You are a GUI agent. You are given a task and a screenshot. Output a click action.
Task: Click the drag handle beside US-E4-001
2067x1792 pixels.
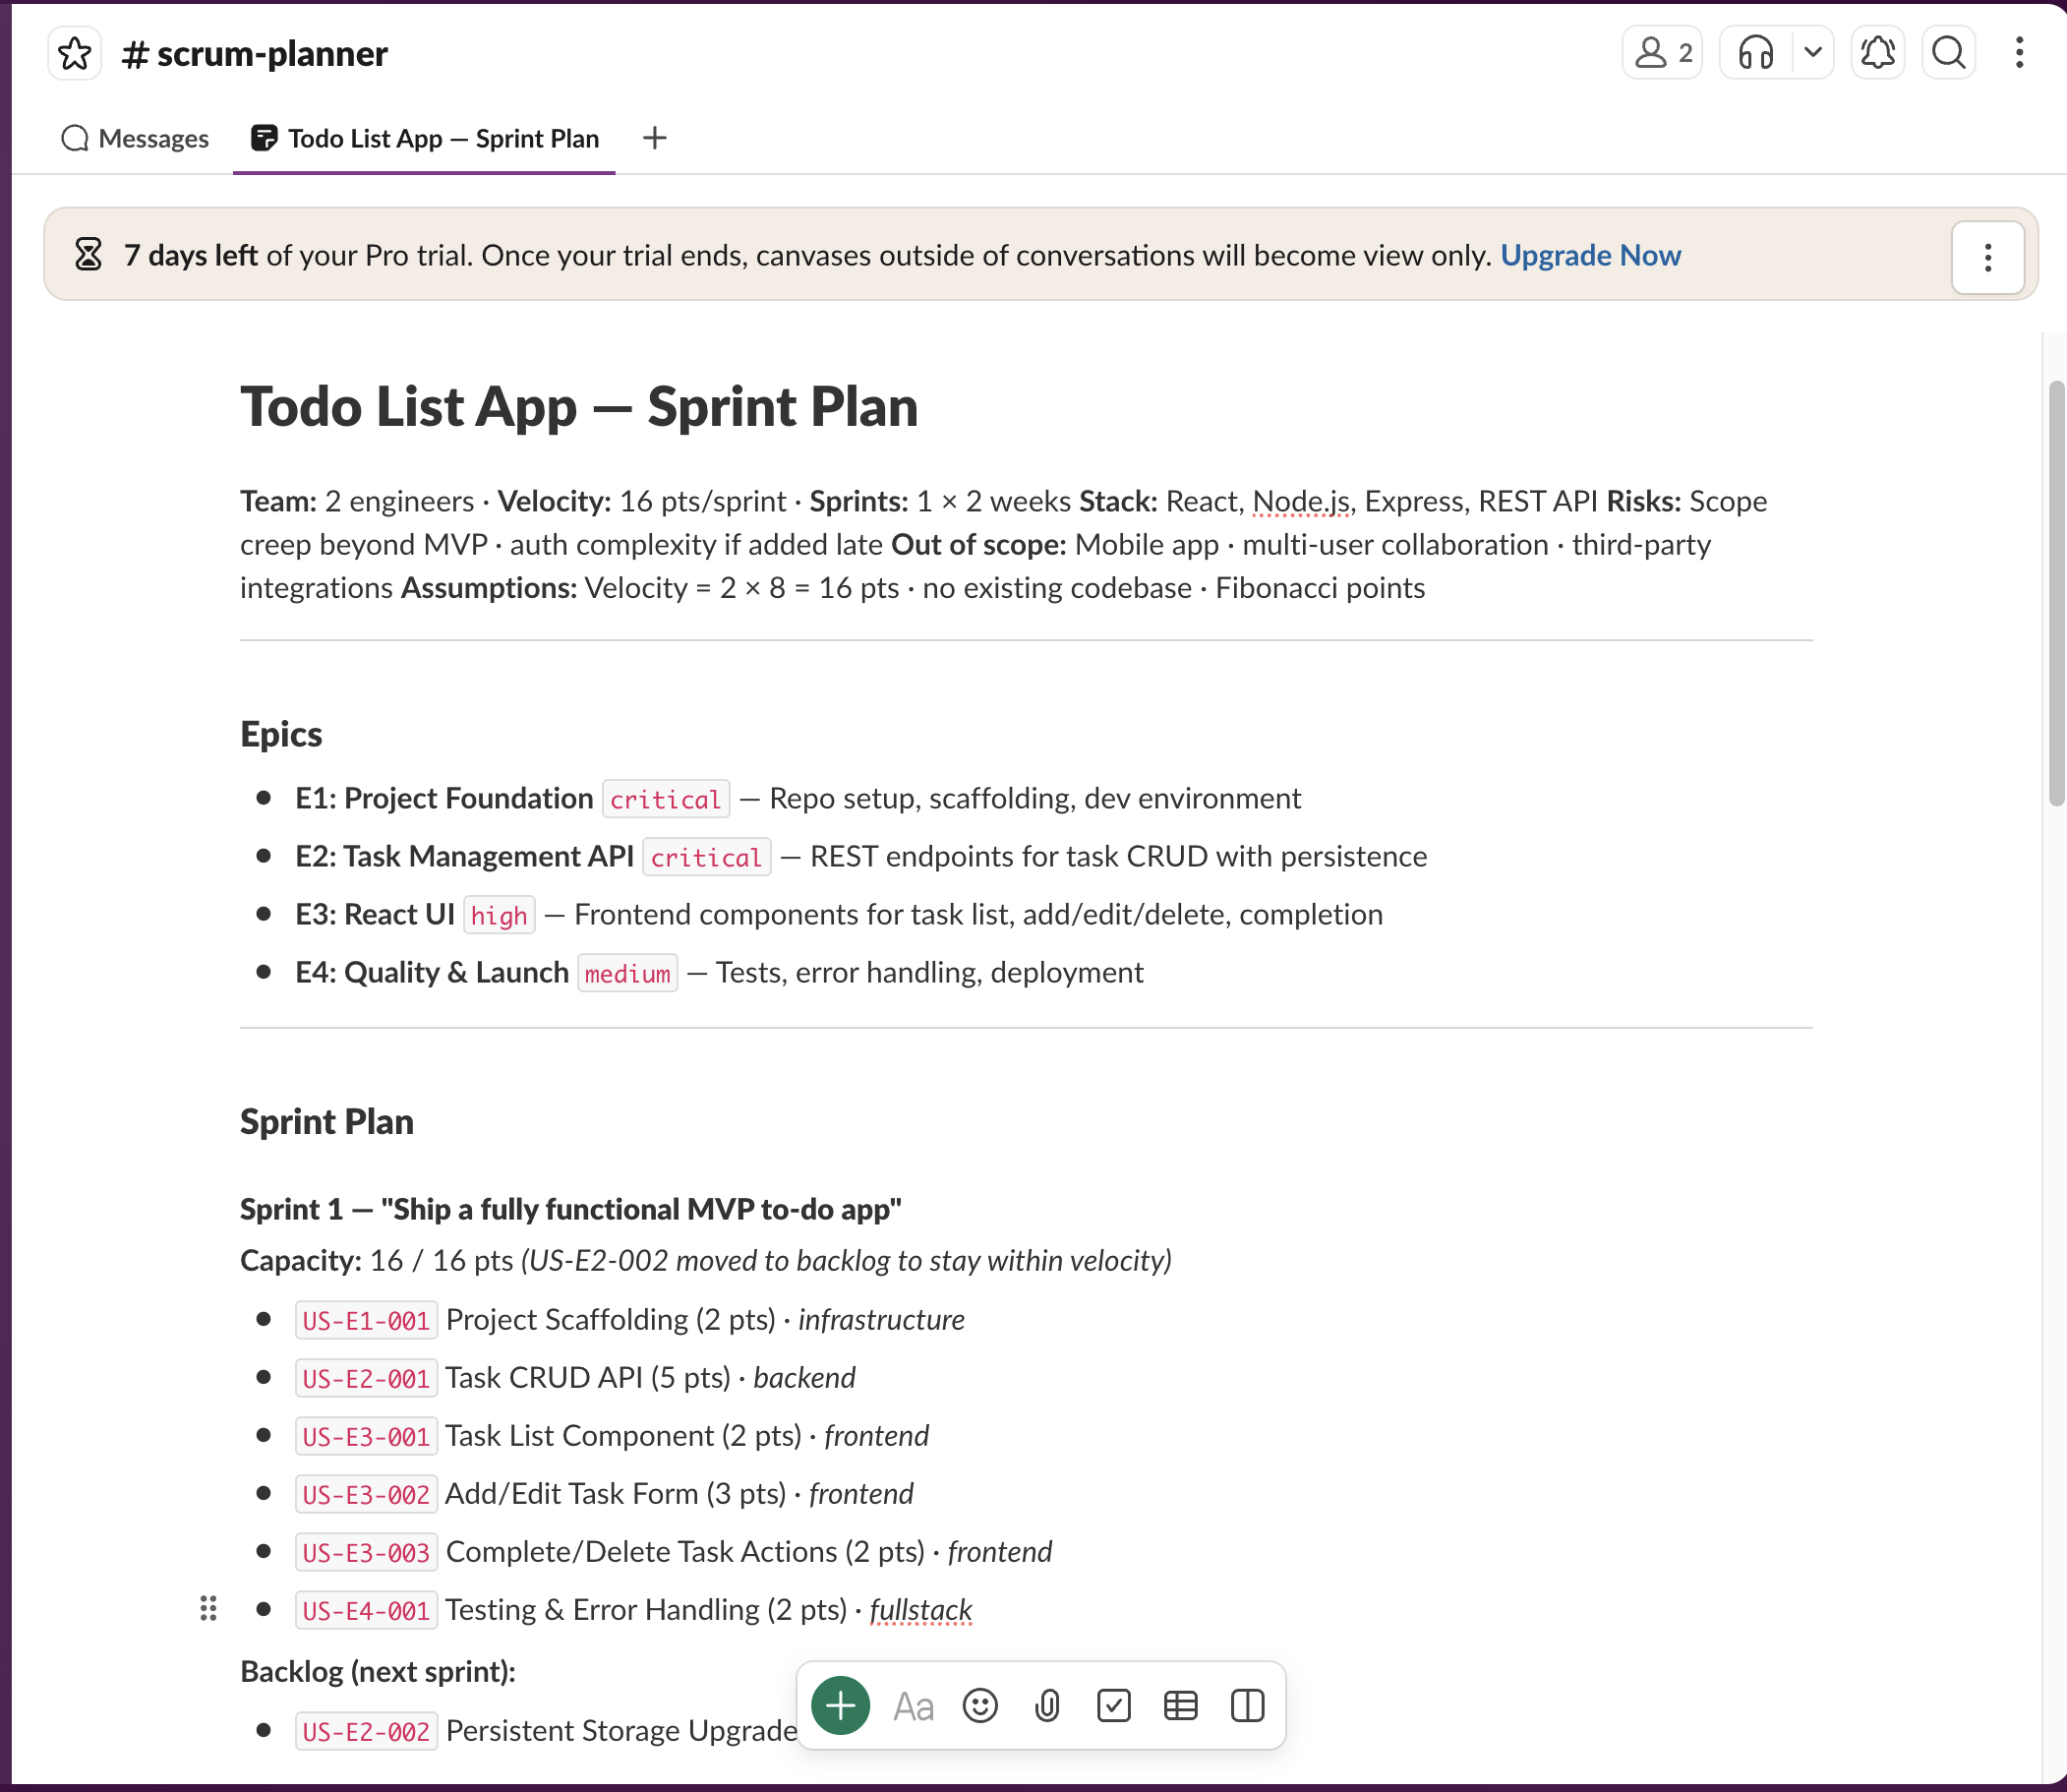[208, 1609]
